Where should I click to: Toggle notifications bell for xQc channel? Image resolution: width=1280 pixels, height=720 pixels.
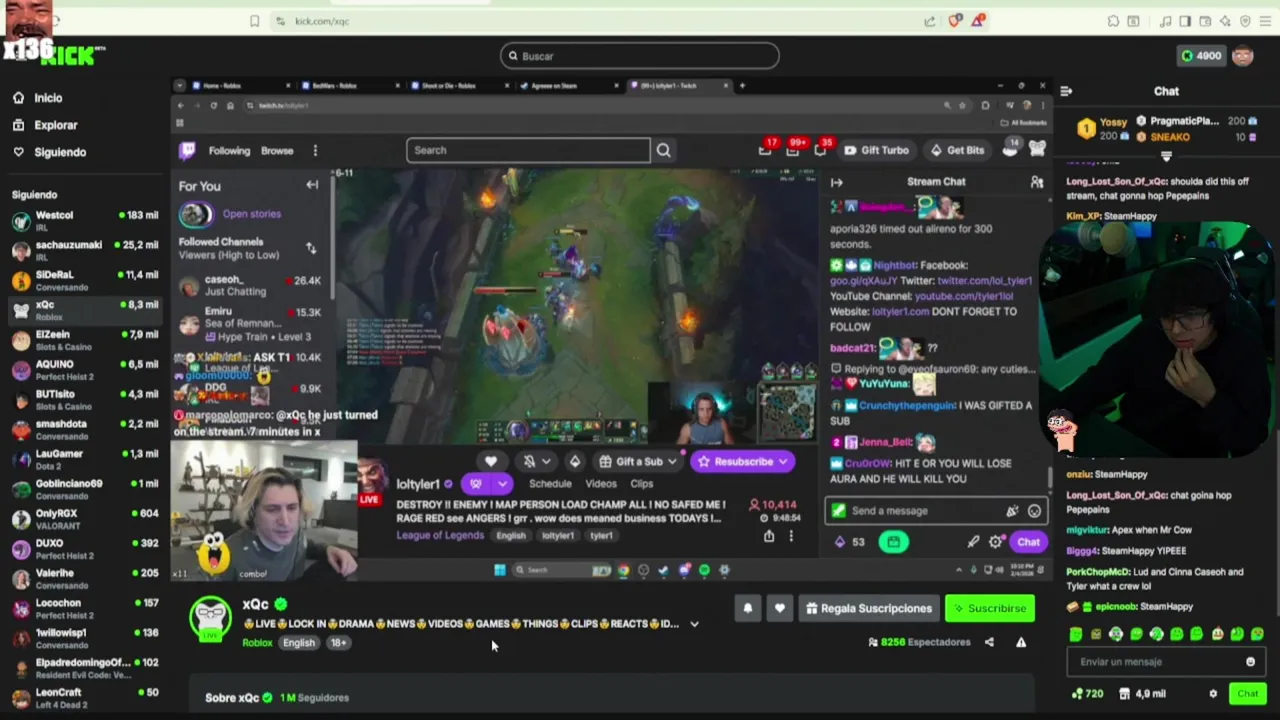click(x=747, y=608)
